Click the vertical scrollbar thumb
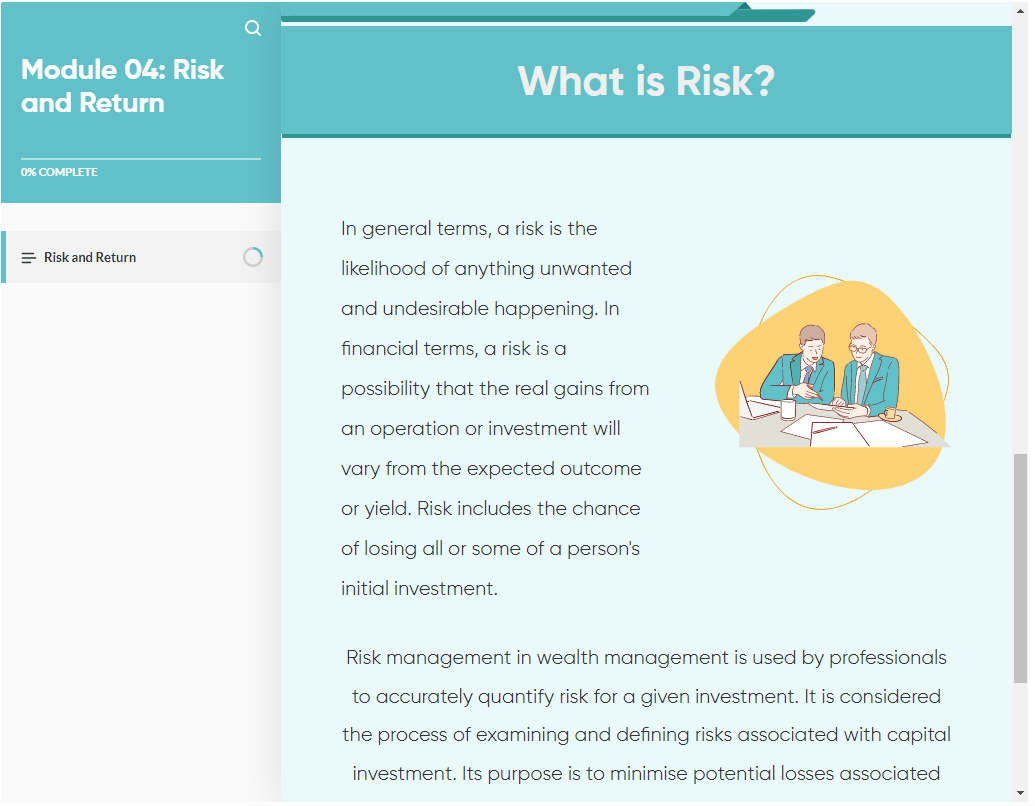The height and width of the screenshot is (806, 1035). point(1021,568)
